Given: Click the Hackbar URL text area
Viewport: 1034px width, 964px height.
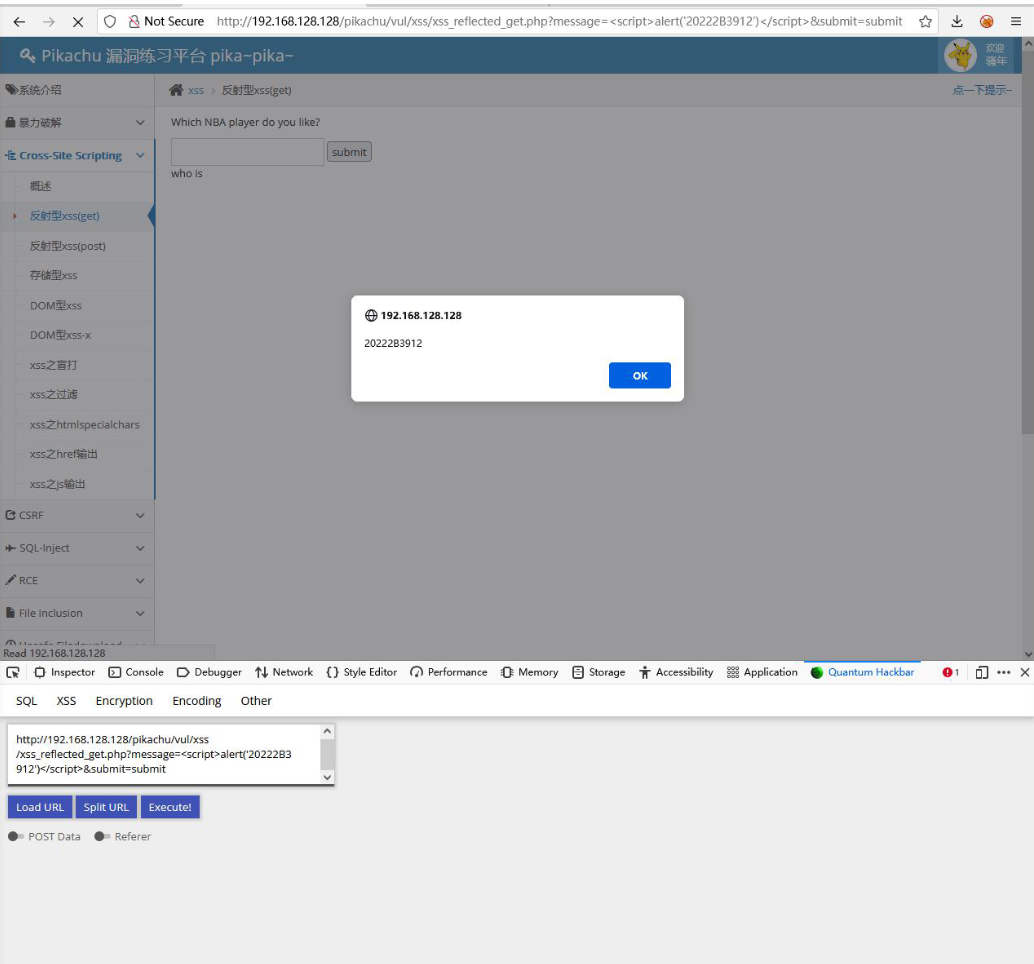Looking at the screenshot, I should coord(164,754).
